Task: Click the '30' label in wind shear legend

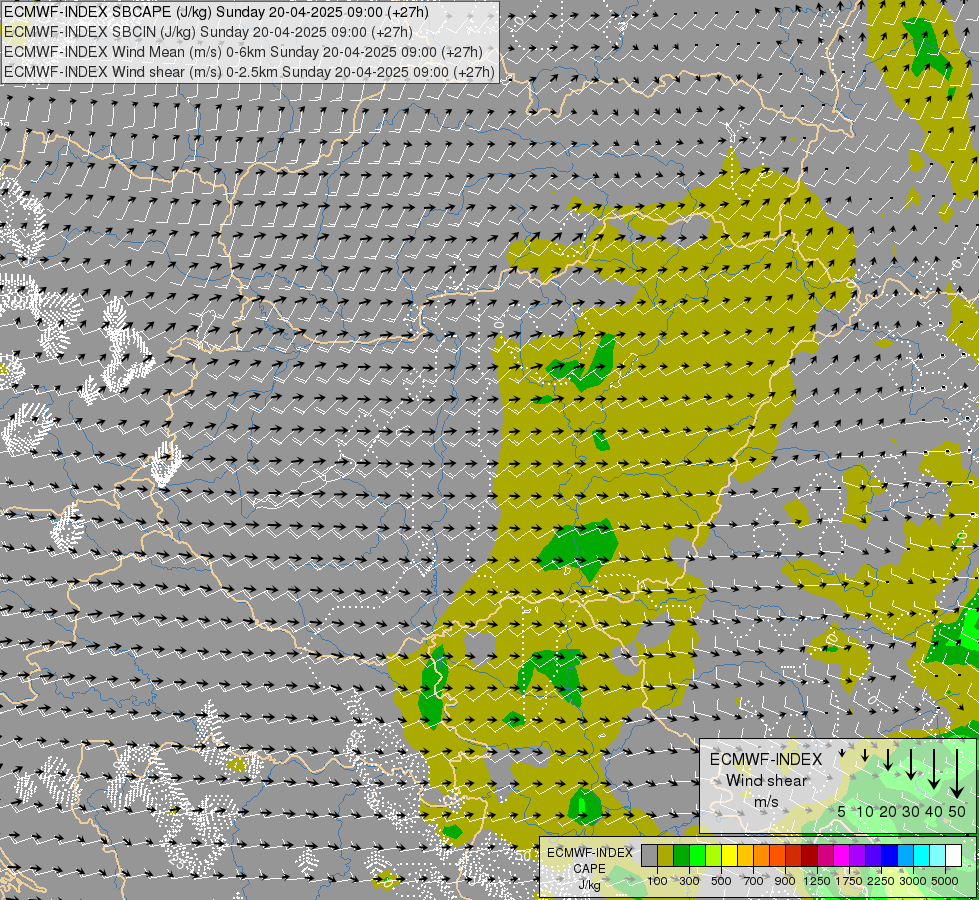Action: pyautogui.click(x=910, y=812)
